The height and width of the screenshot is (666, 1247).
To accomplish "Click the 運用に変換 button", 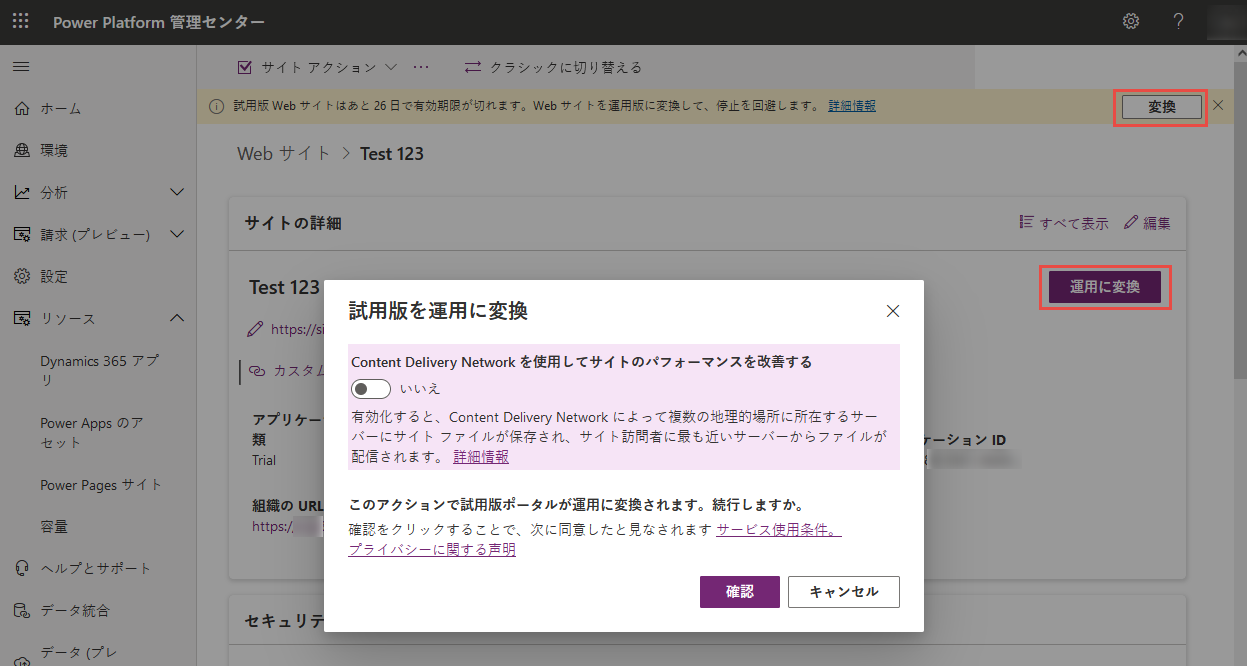I will [1105, 287].
